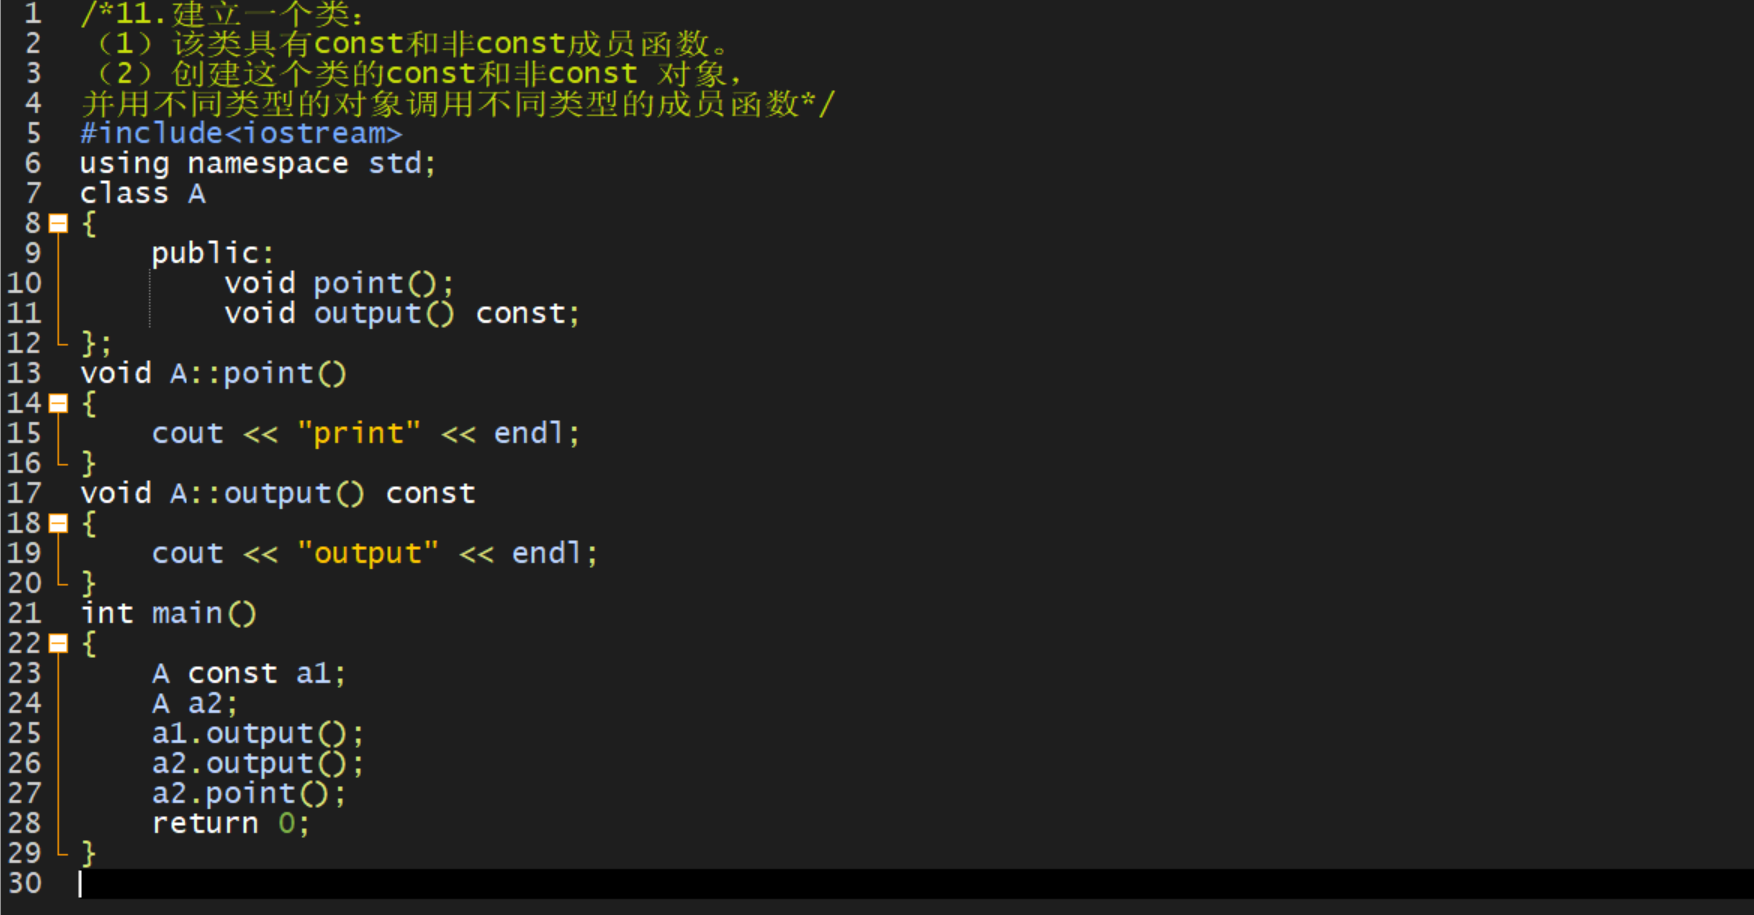Place cursor on the #include<iostream> directive
This screenshot has width=1754, height=915.
click(x=240, y=134)
